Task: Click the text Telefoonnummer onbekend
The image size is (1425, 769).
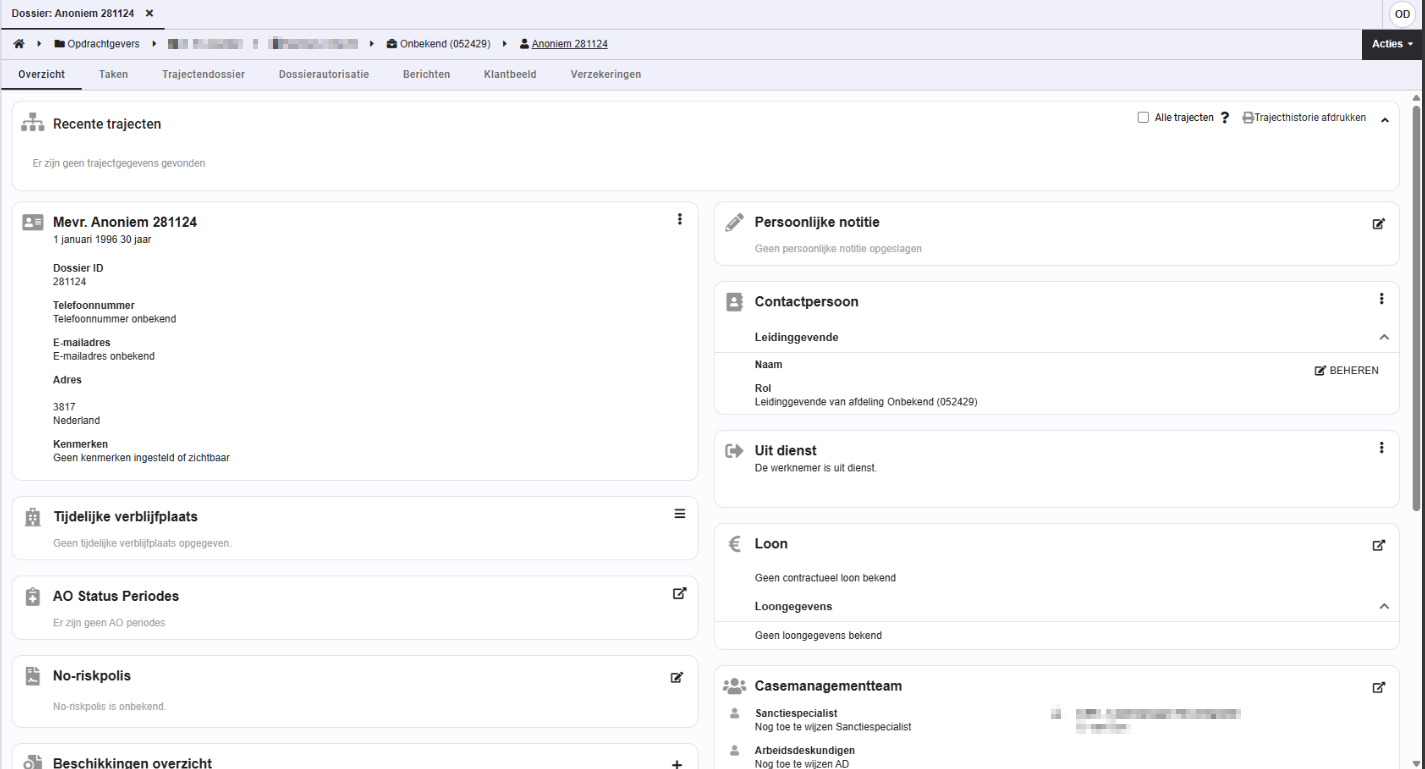Action: pyautogui.click(x=115, y=319)
